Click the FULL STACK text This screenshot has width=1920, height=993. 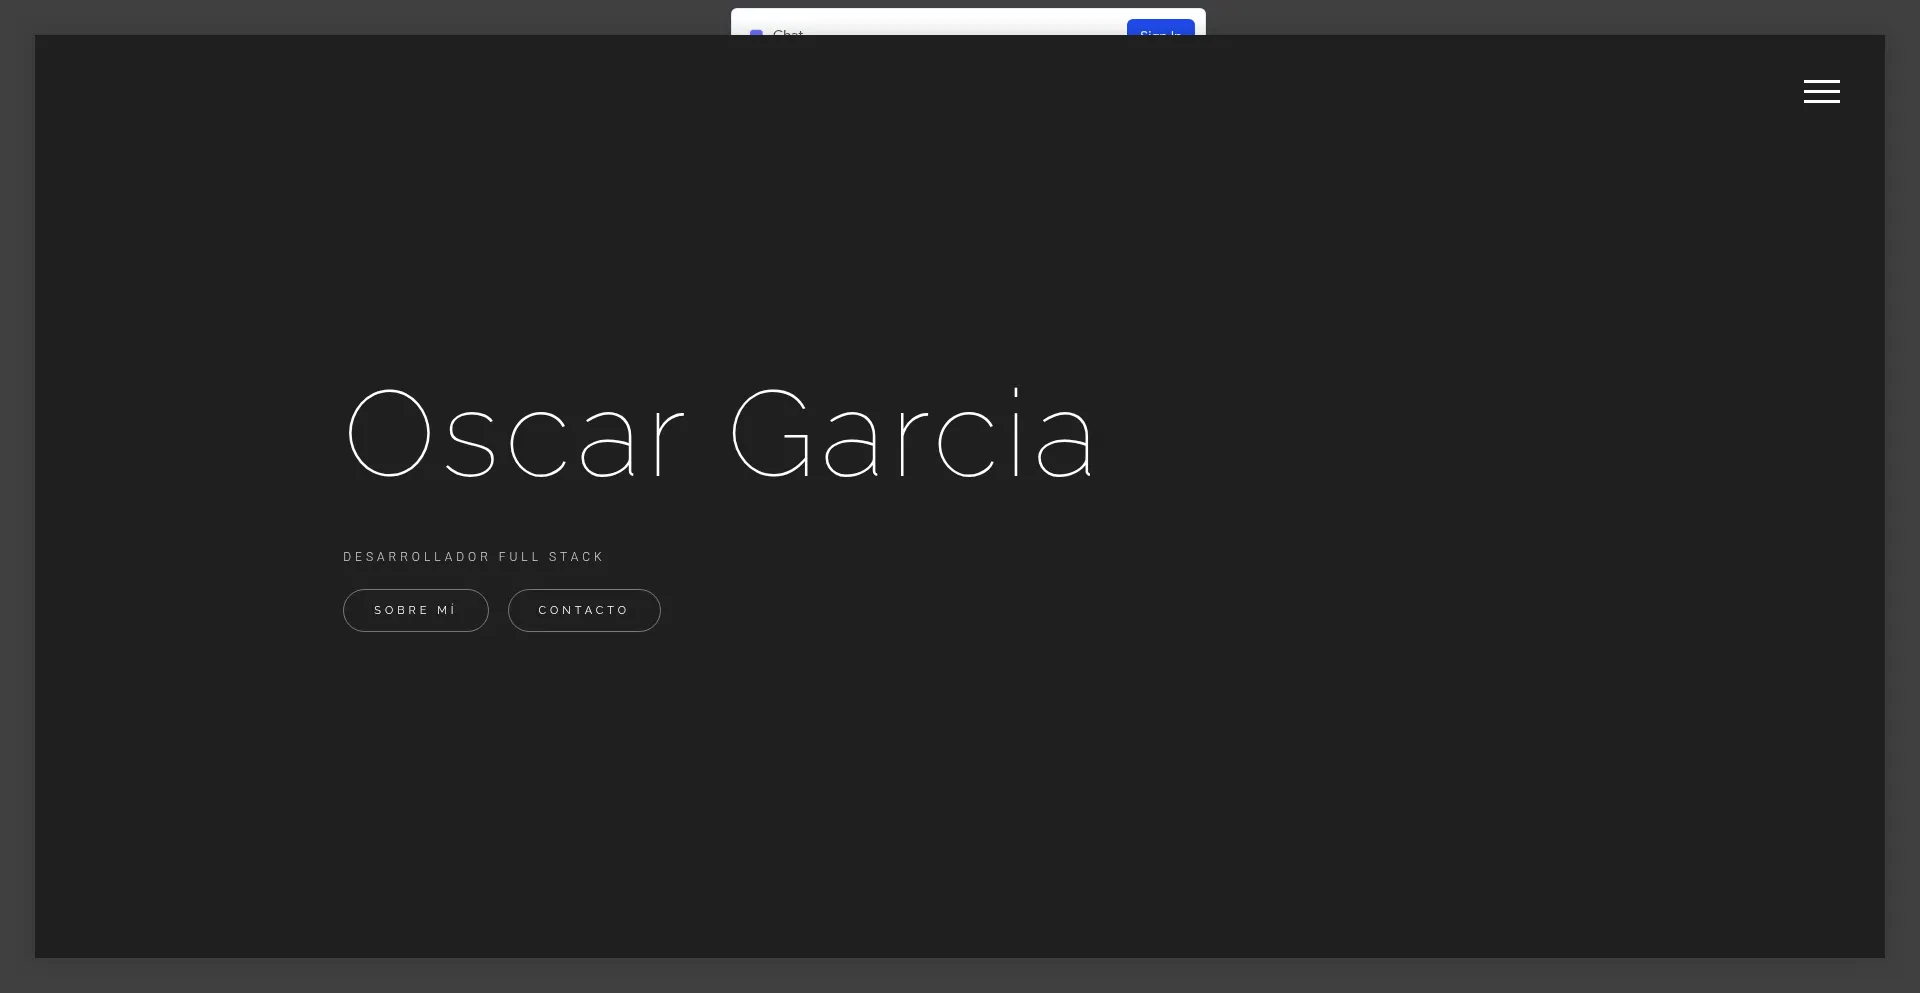[x=551, y=557]
